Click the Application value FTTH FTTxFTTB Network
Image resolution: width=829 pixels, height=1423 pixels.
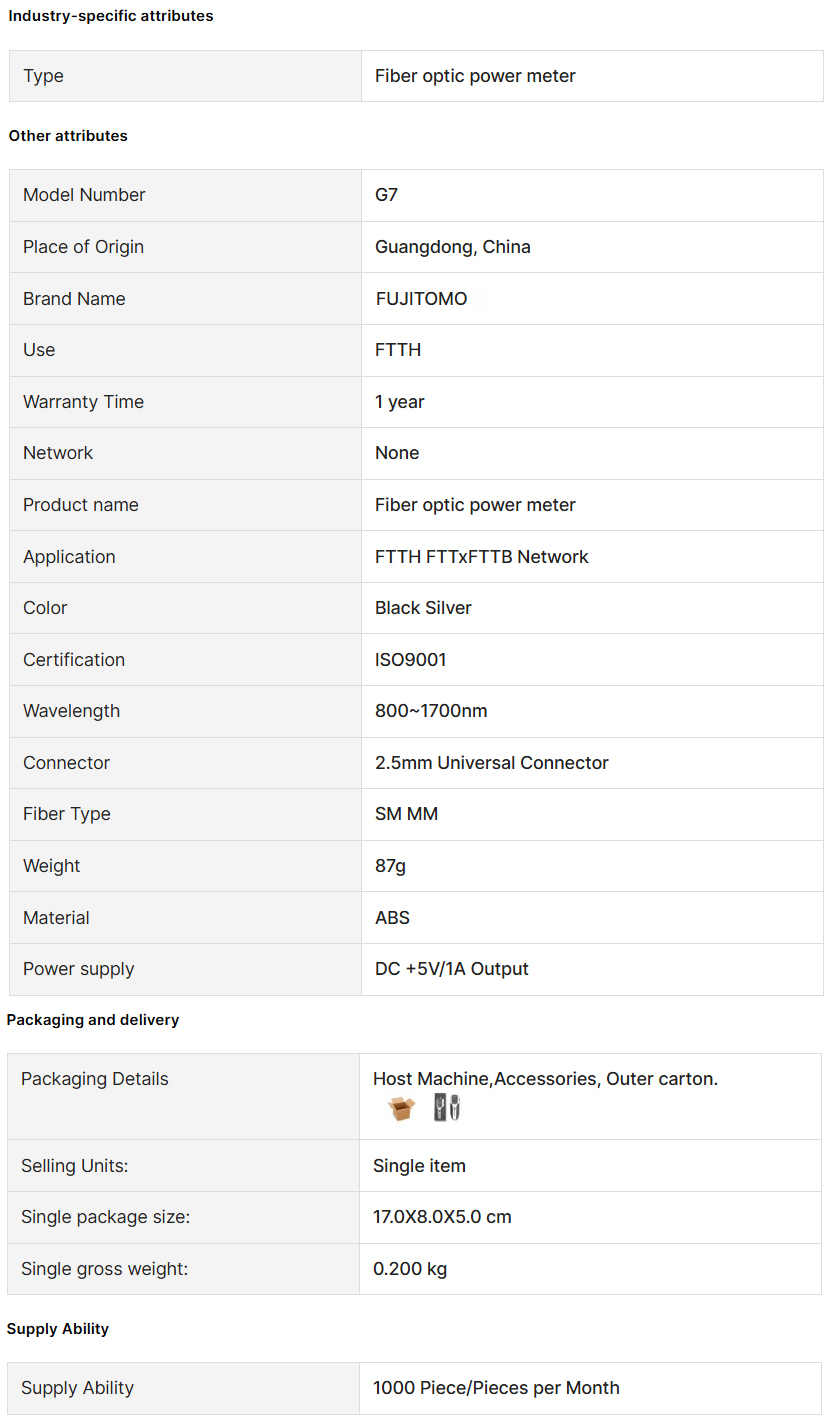click(482, 557)
